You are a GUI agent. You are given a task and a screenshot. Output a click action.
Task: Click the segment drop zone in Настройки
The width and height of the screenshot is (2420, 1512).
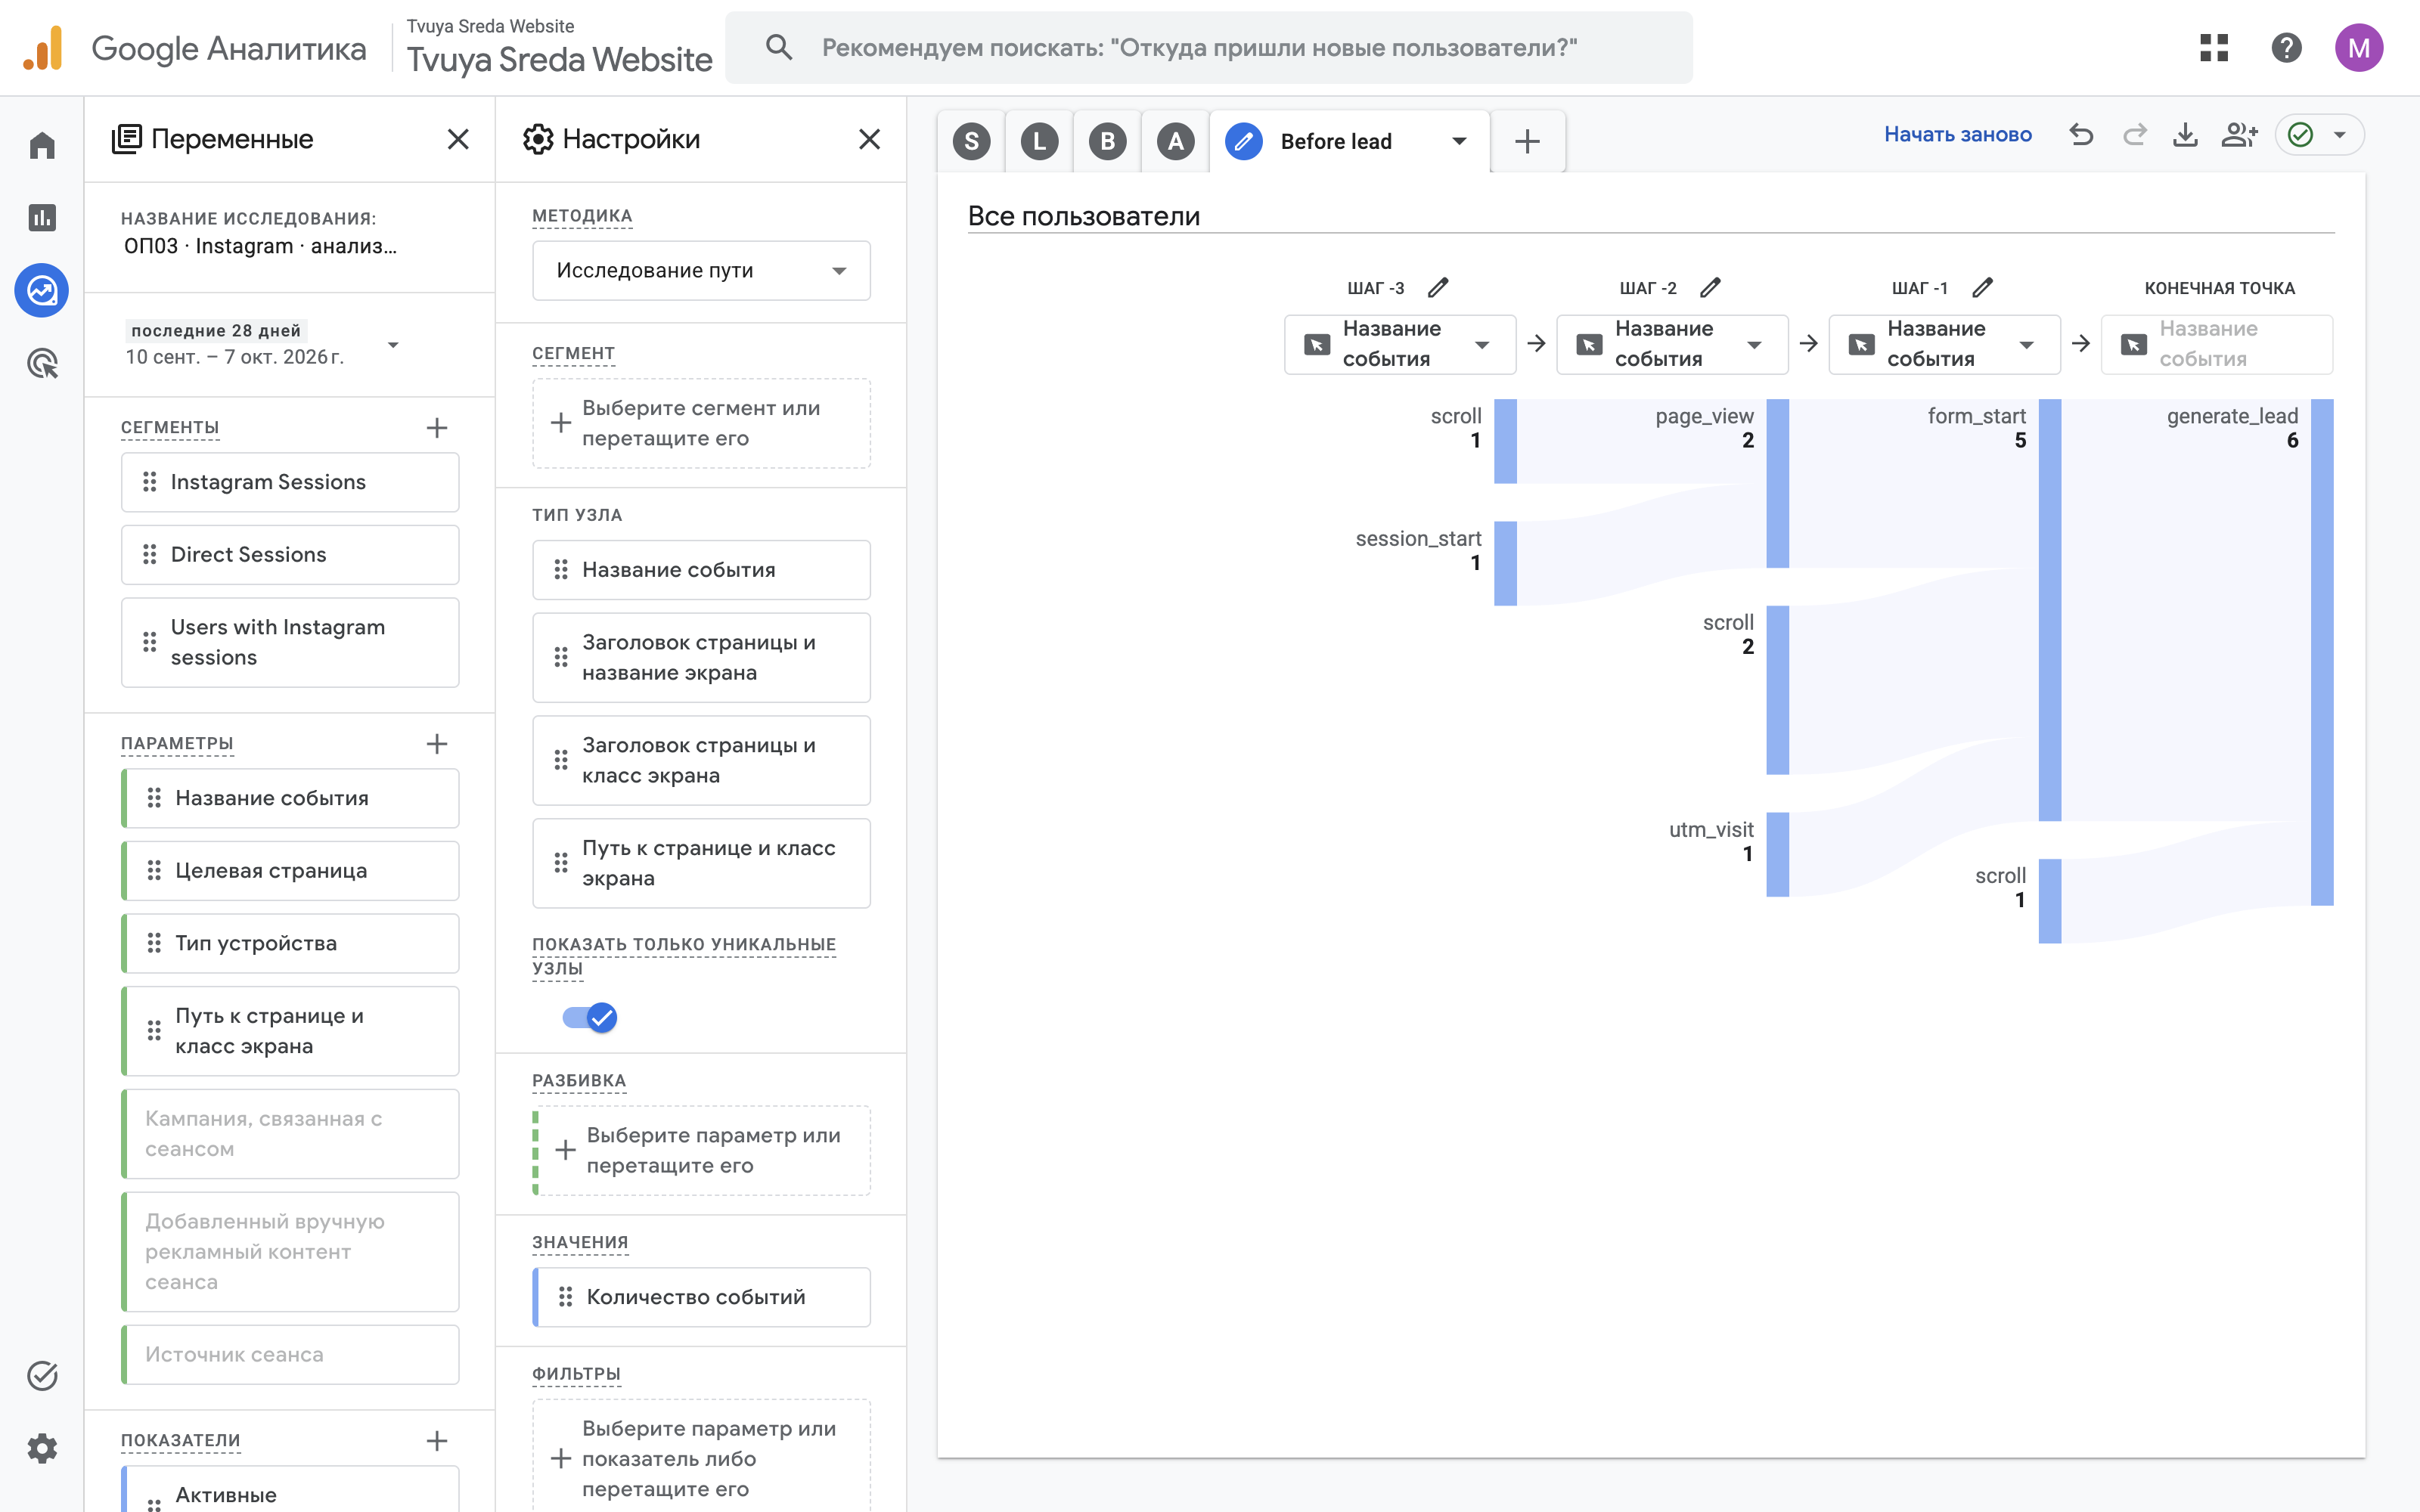tap(701, 423)
